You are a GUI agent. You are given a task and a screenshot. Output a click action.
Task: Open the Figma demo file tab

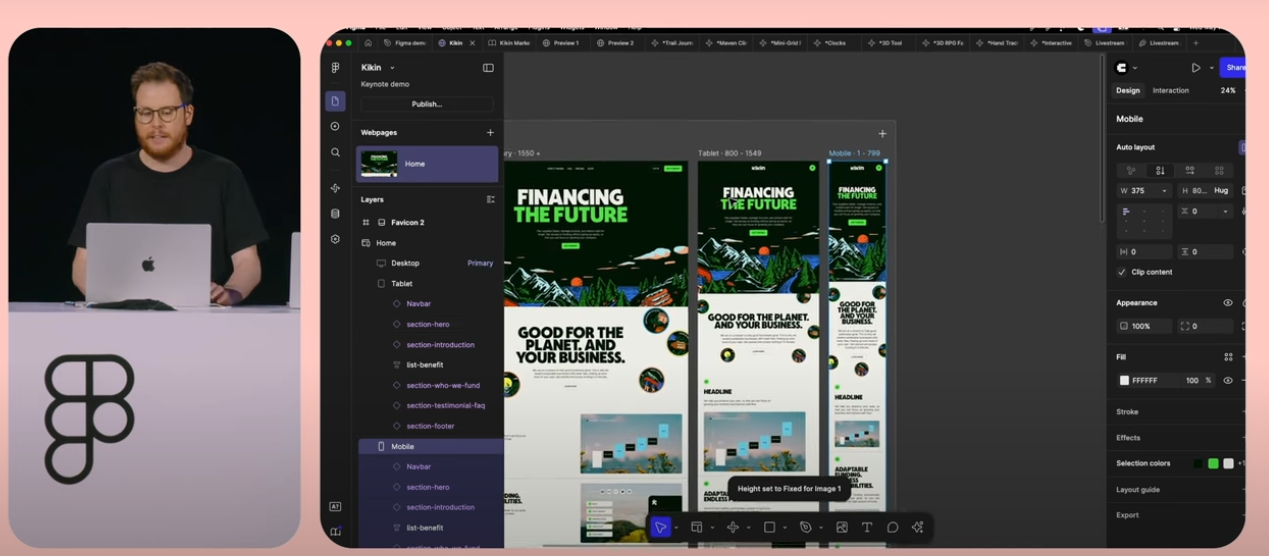pyautogui.click(x=404, y=43)
